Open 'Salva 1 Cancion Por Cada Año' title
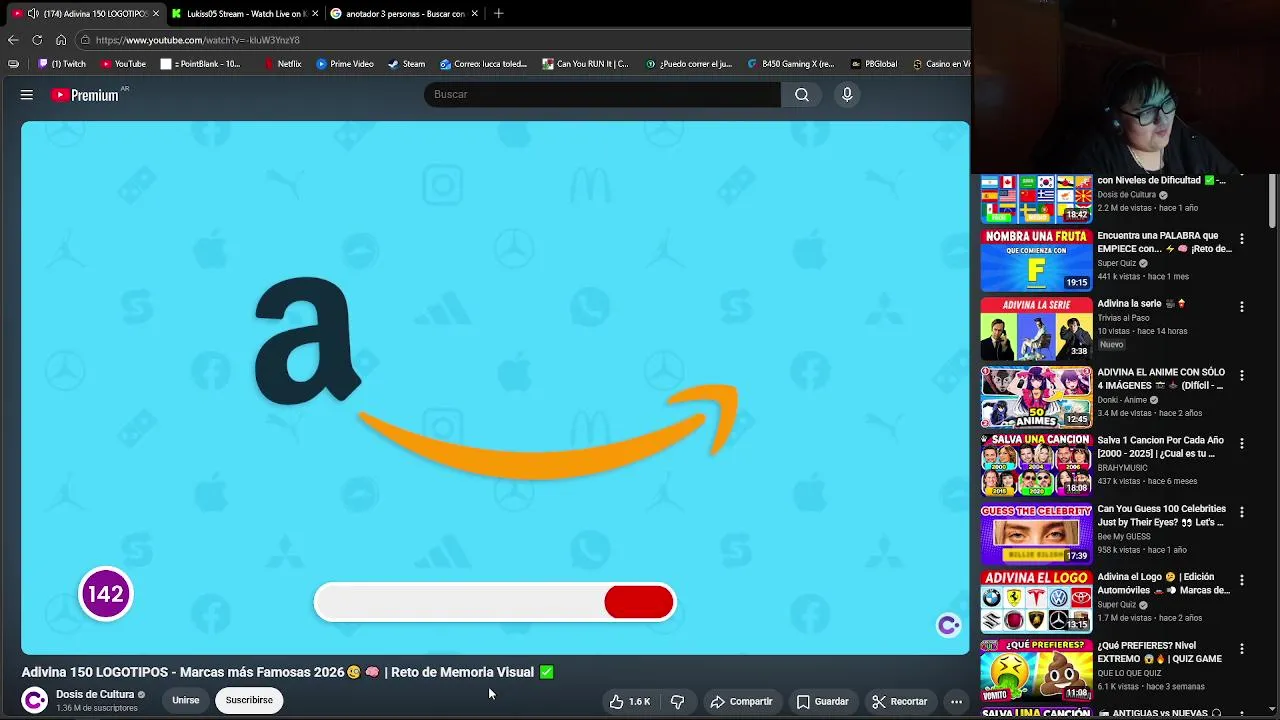 point(1160,447)
